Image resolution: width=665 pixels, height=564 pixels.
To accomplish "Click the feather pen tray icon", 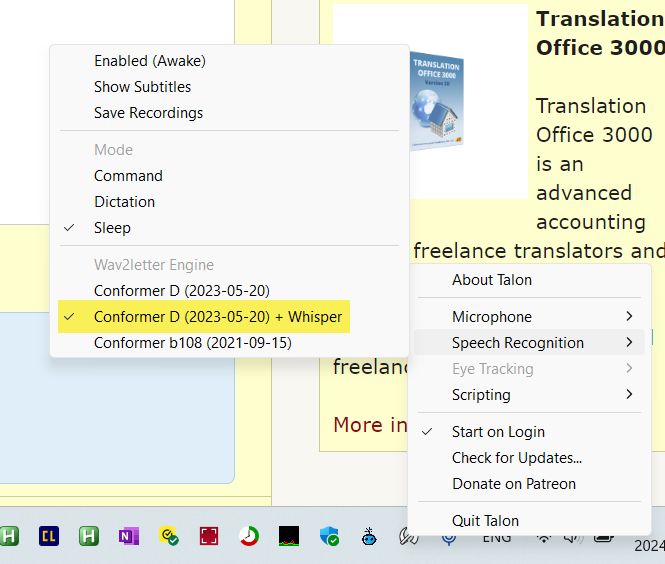I will tap(407, 538).
